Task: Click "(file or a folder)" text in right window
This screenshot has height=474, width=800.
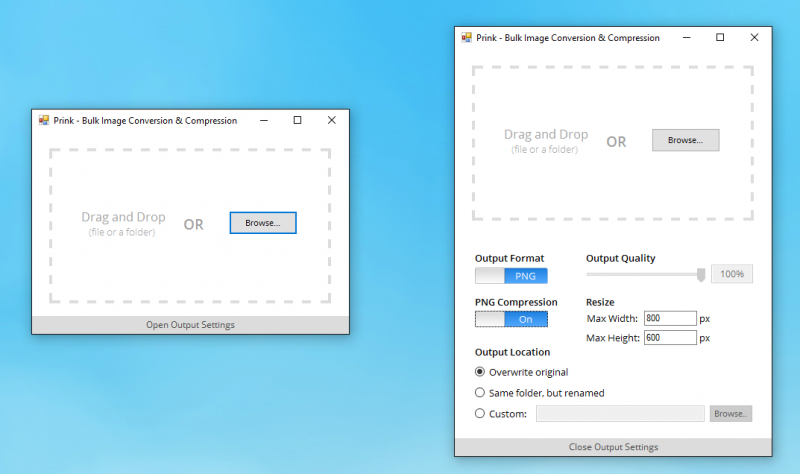Action: (544, 149)
